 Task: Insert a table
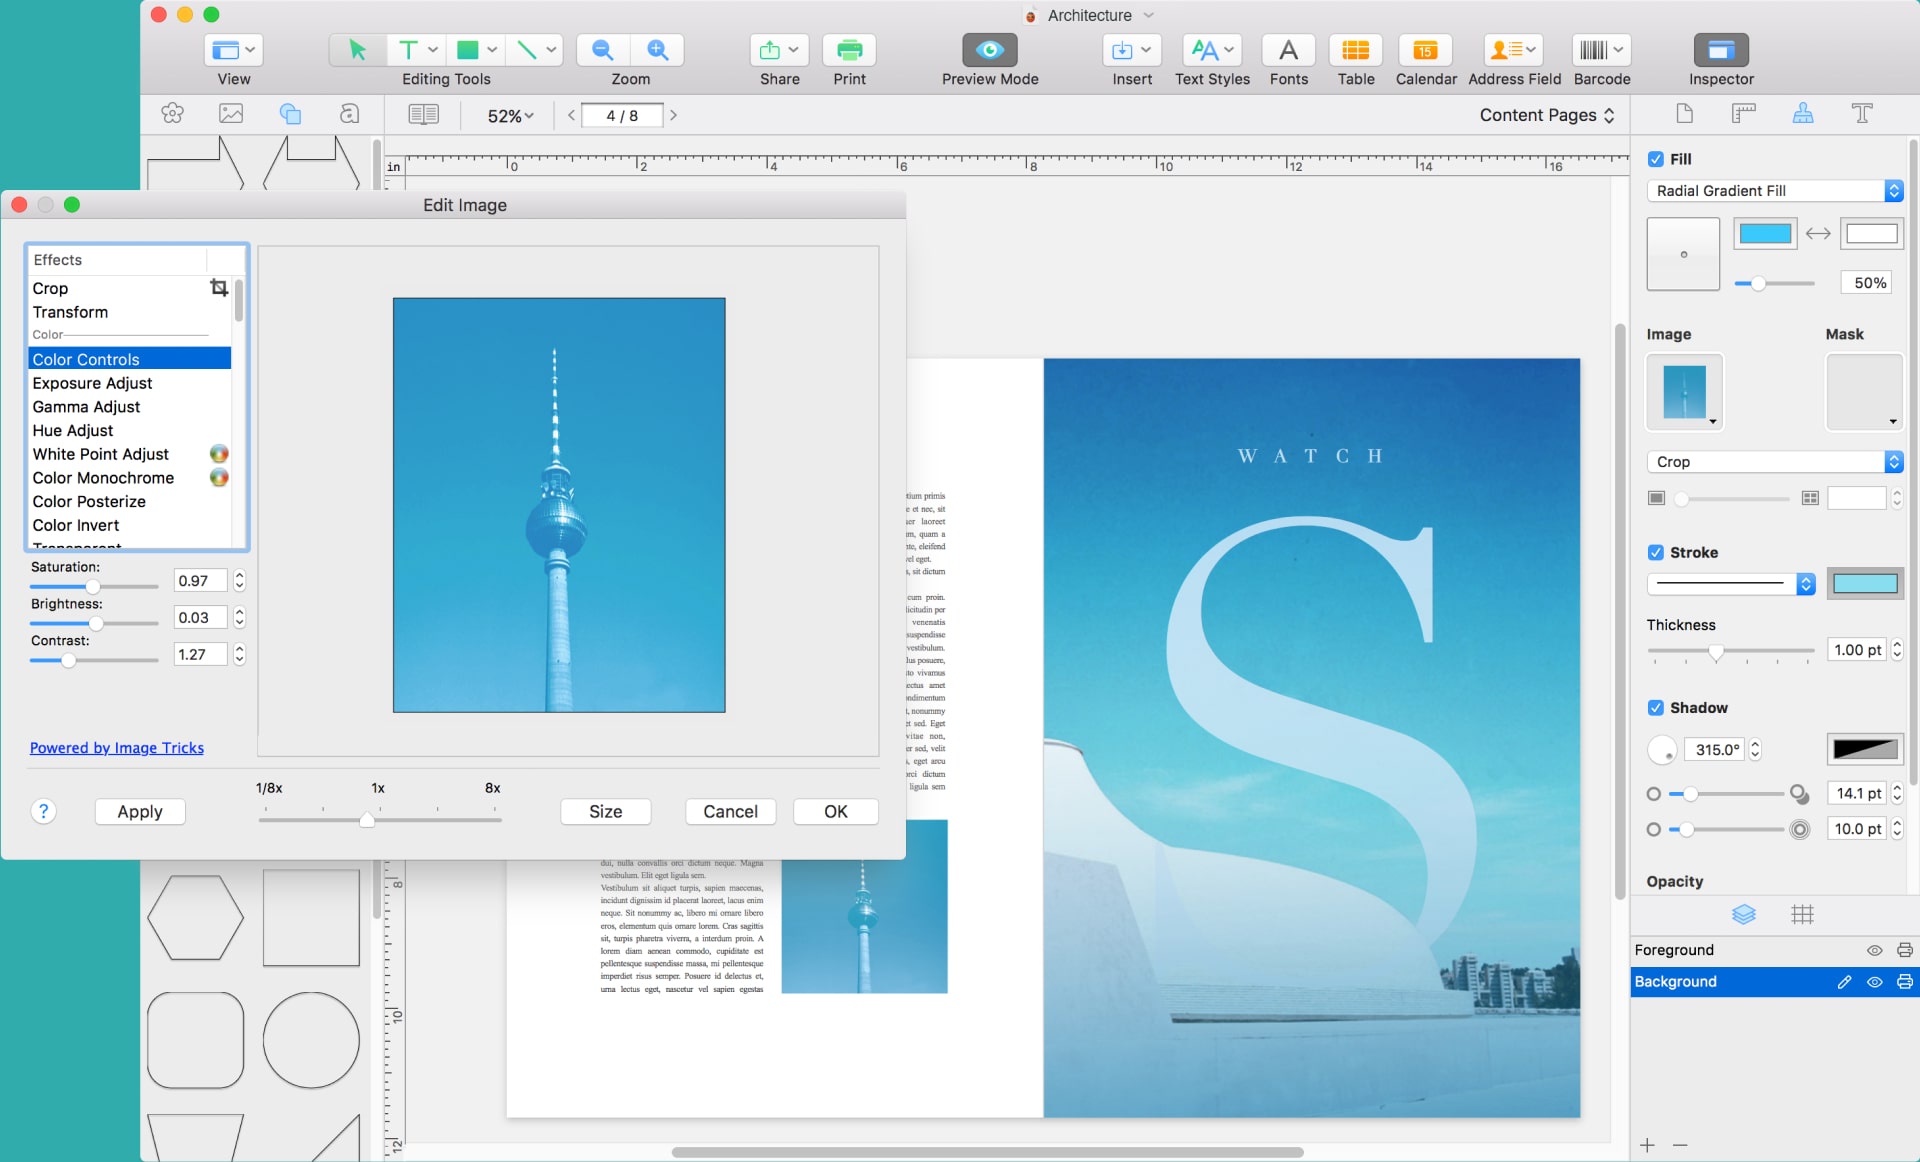1355,50
